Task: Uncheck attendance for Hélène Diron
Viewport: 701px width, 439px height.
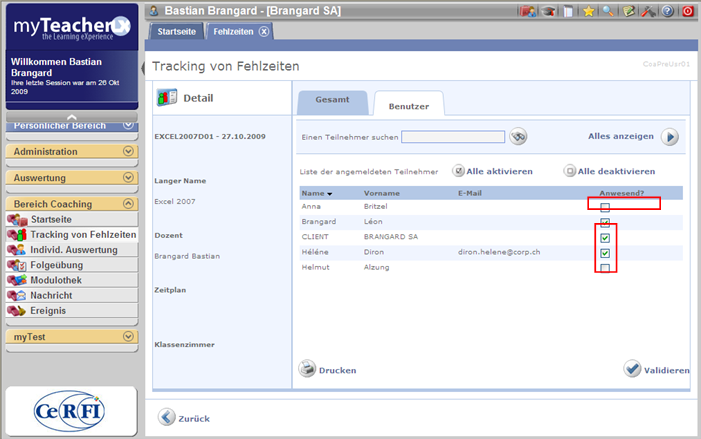Action: [604, 254]
